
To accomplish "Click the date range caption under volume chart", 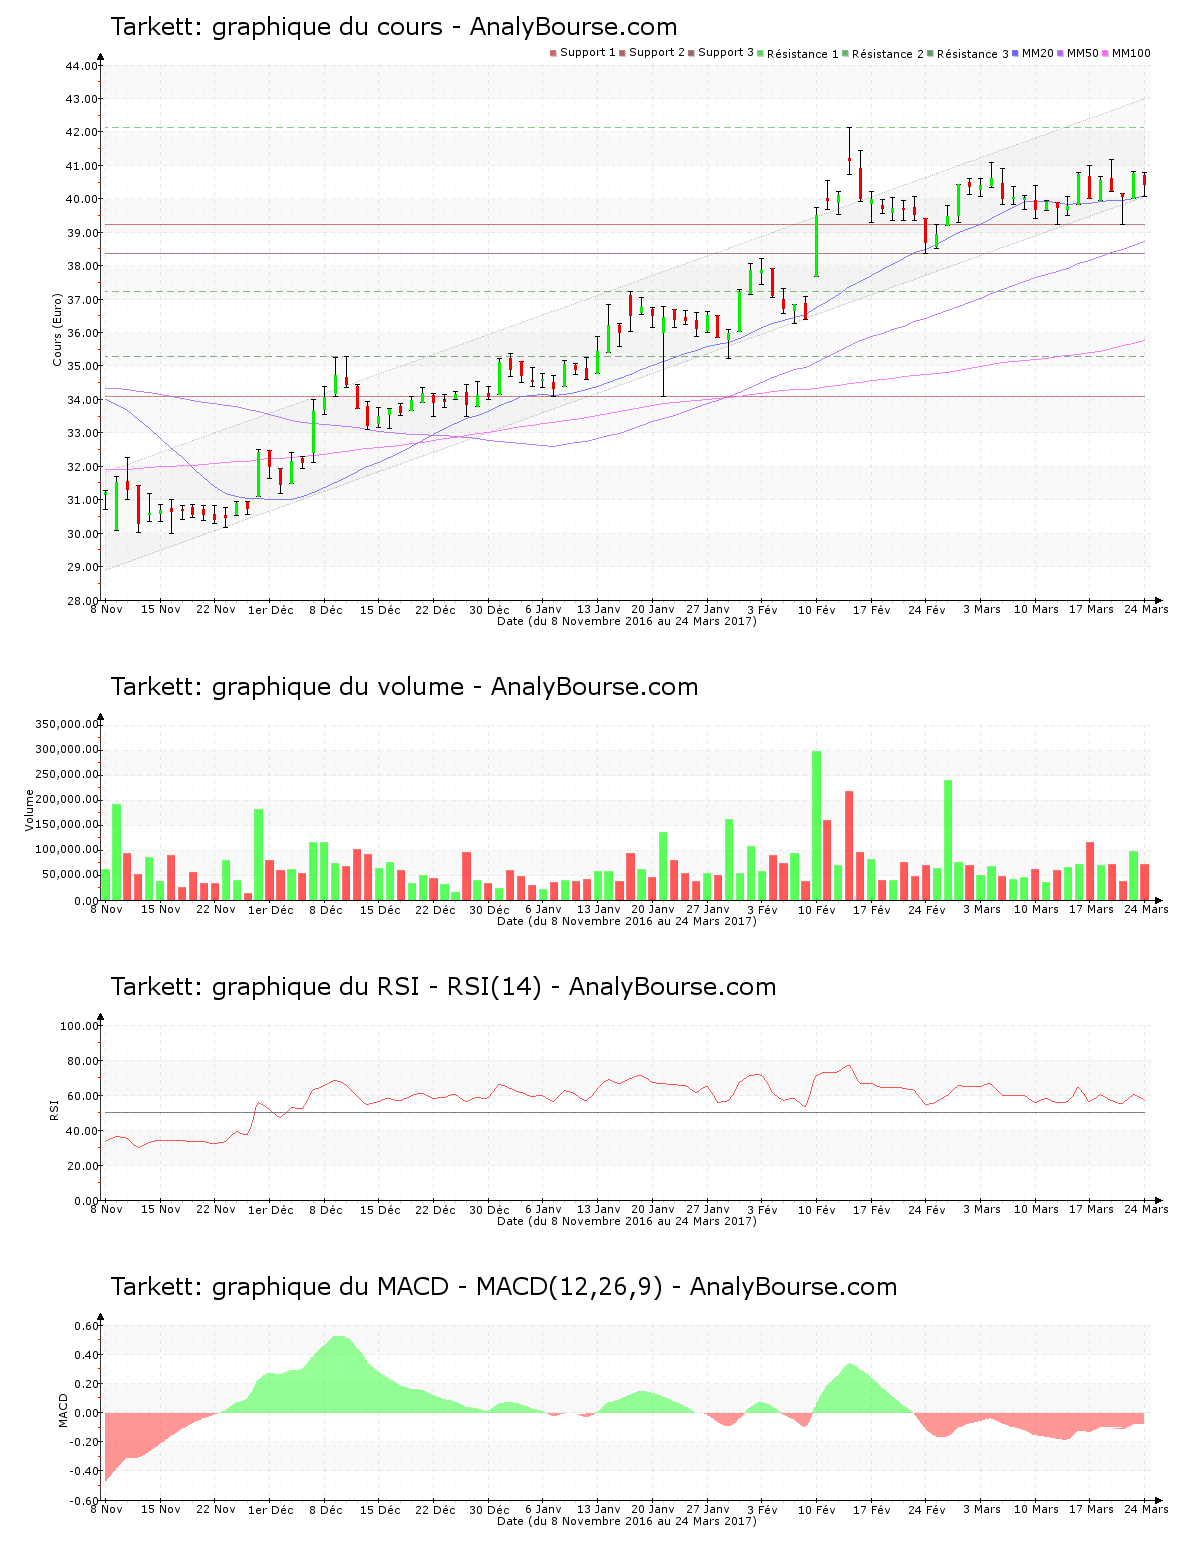I will coord(627,921).
